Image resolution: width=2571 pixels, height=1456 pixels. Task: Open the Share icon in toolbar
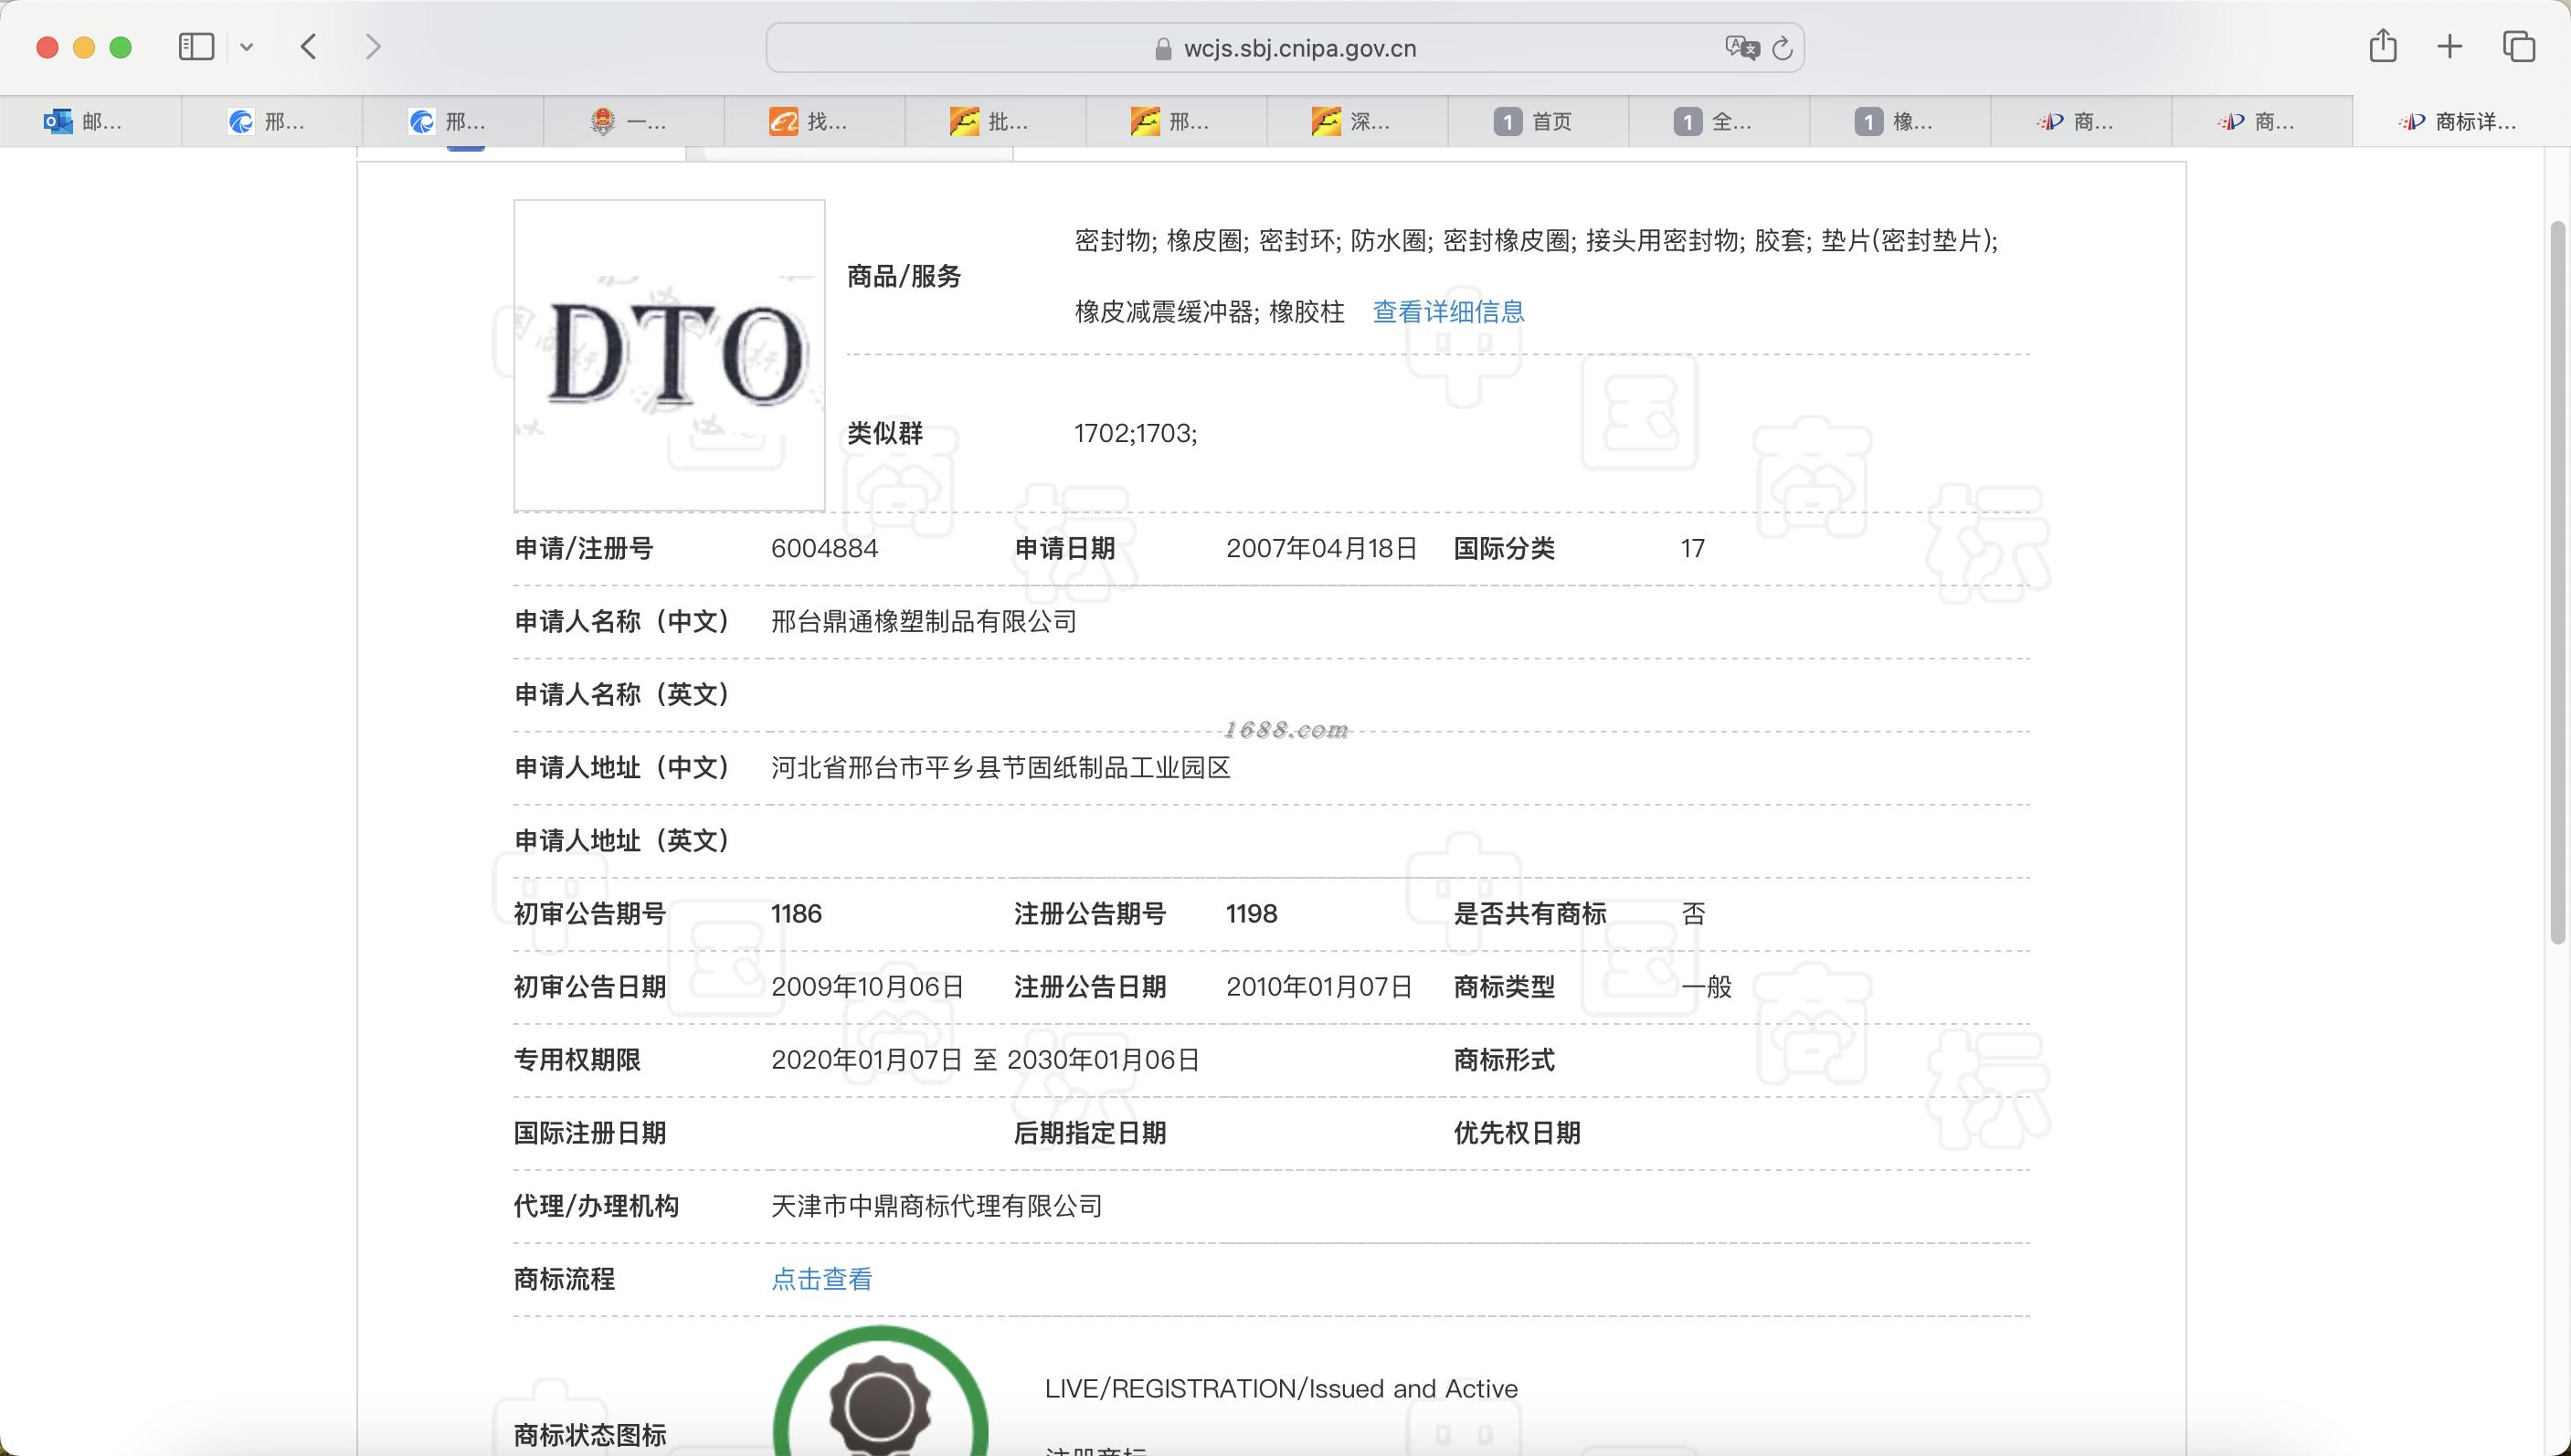2383,46
